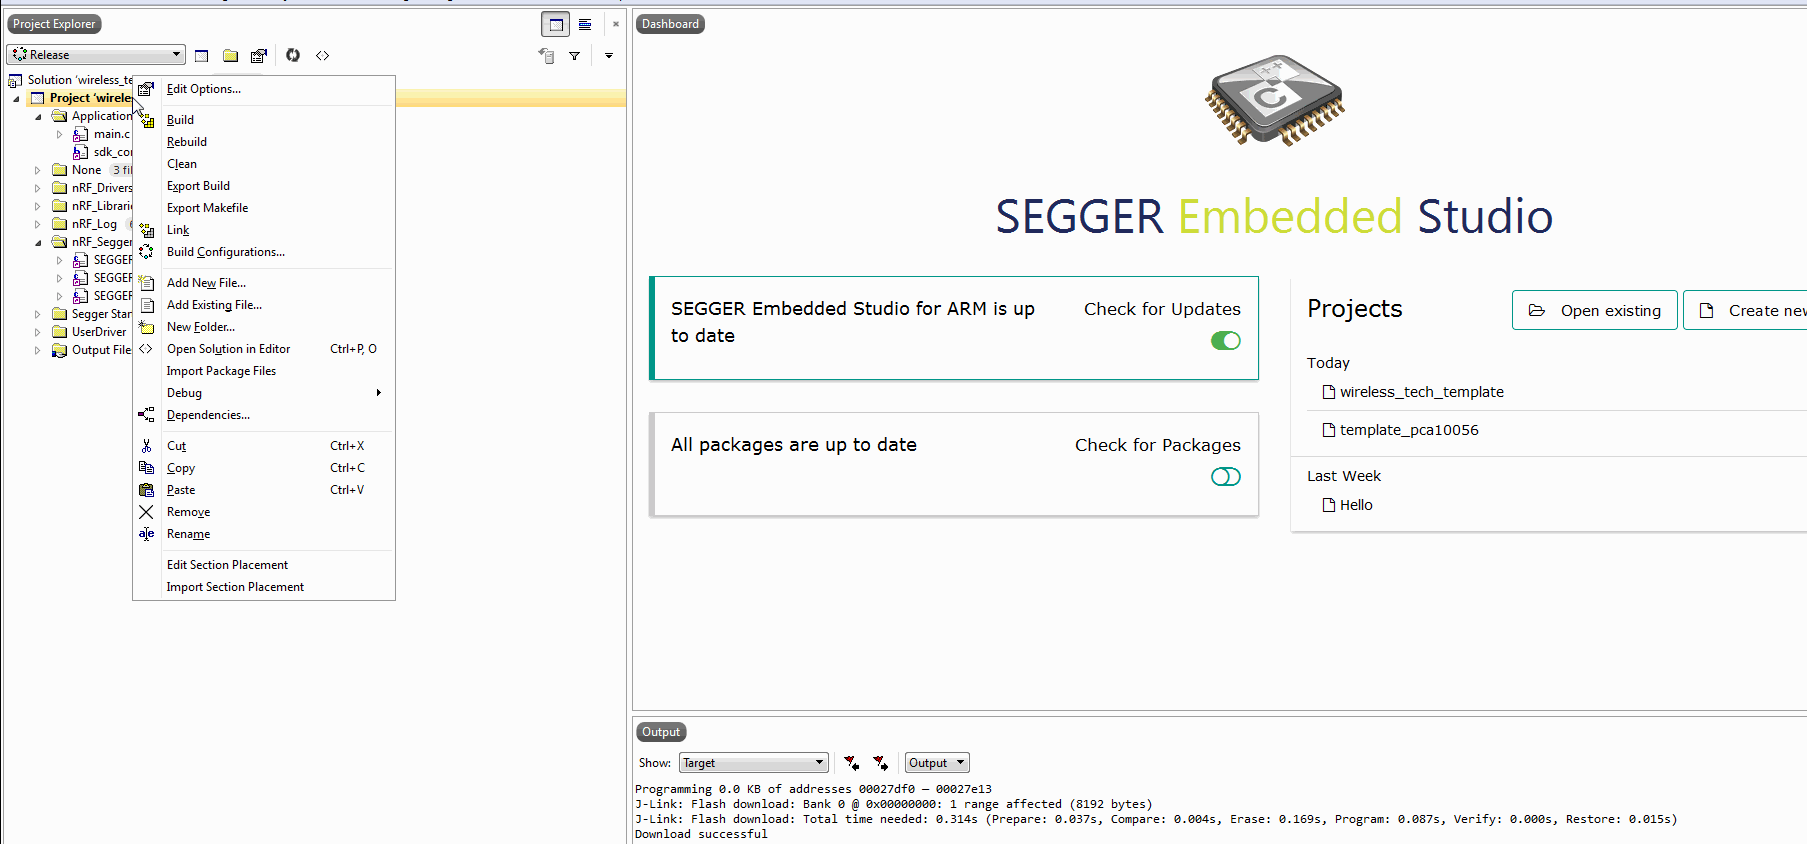1807x844 pixels.
Task: Expand the UserDriver folder
Action: pyautogui.click(x=38, y=333)
